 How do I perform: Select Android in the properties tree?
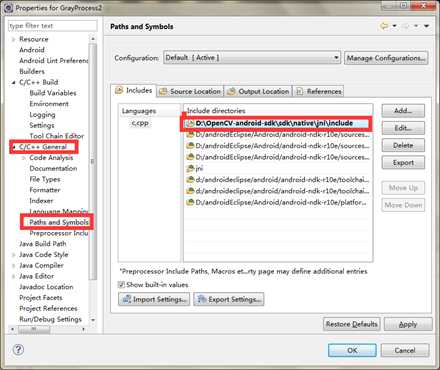click(x=32, y=50)
